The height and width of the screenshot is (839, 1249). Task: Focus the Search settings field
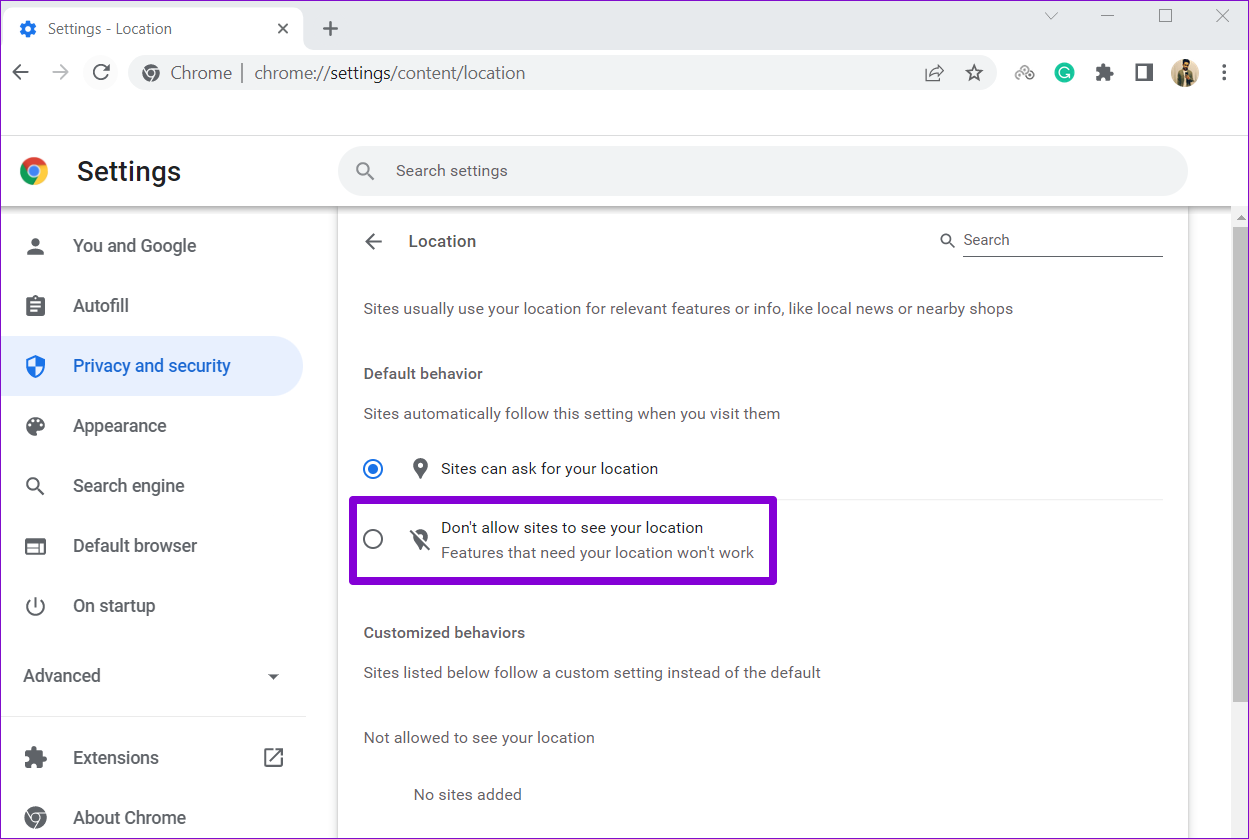pos(762,171)
